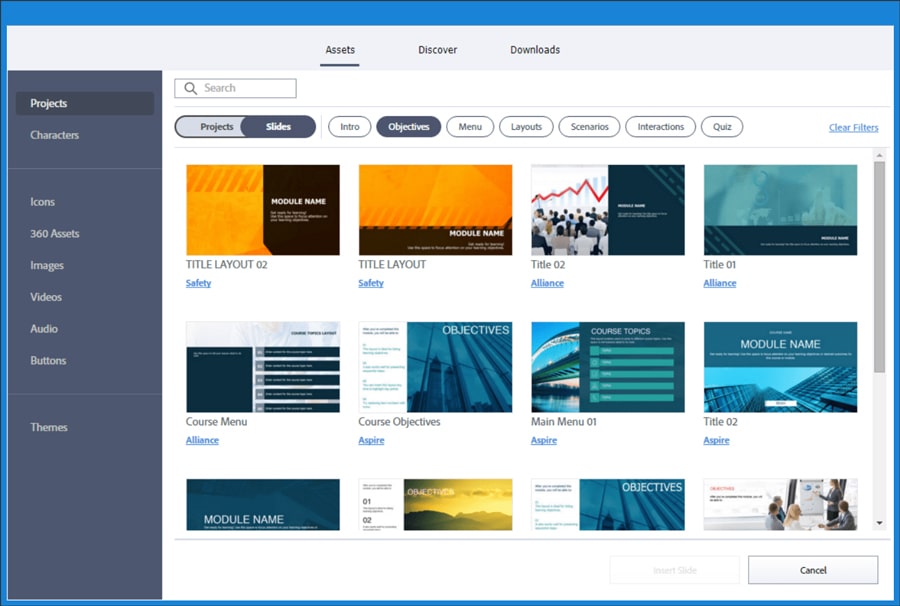Image resolution: width=900 pixels, height=606 pixels.
Task: Select the Alliance Title 02 thumbnail
Action: point(608,210)
